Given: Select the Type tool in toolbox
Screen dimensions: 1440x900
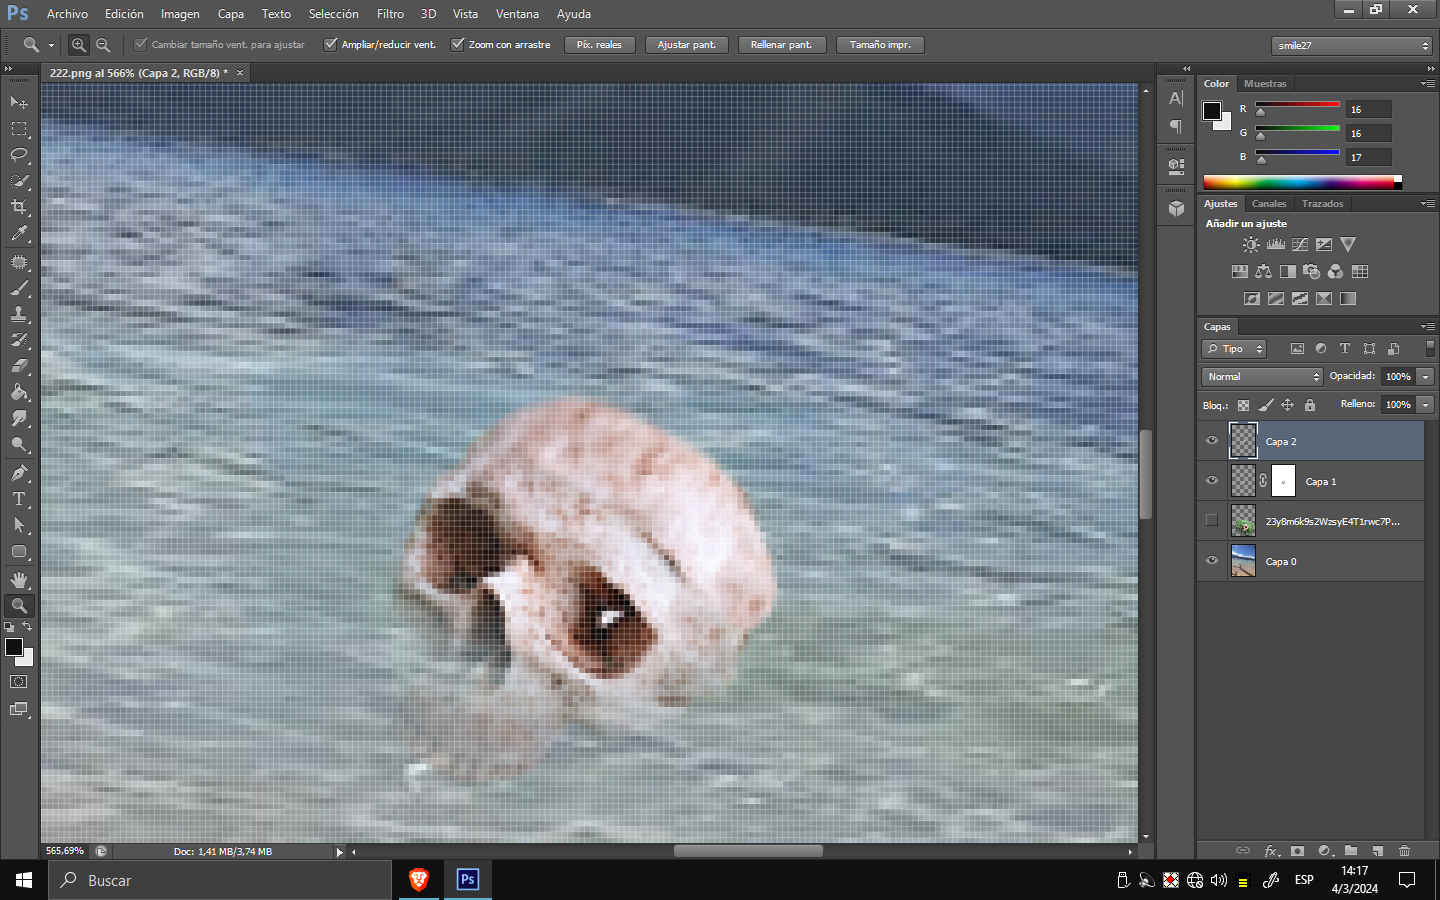Looking at the screenshot, I should pyautogui.click(x=19, y=499).
